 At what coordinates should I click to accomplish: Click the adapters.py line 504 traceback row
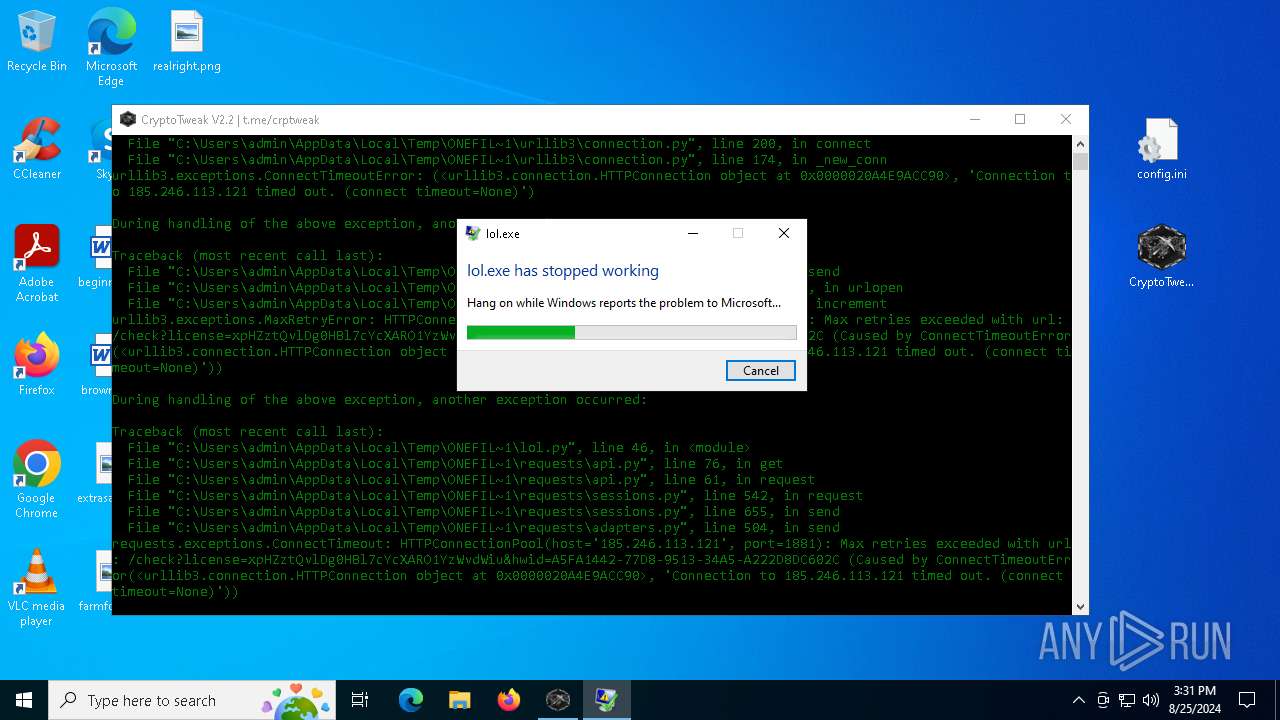tap(483, 527)
